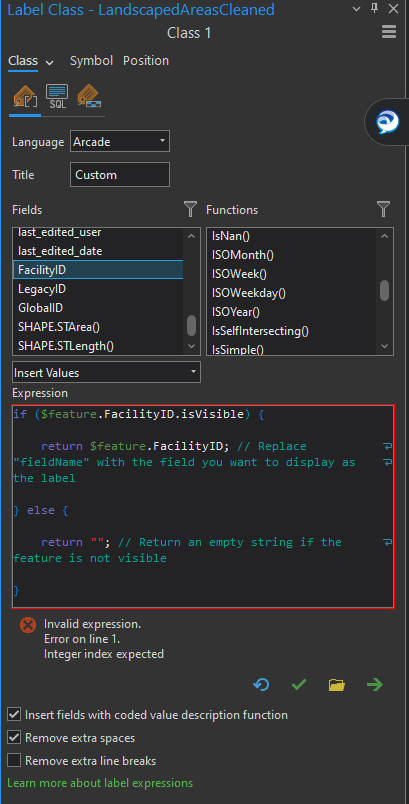This screenshot has width=409, height=804.
Task: Uncheck Insert fields with coded value description
Action: pyautogui.click(x=14, y=714)
